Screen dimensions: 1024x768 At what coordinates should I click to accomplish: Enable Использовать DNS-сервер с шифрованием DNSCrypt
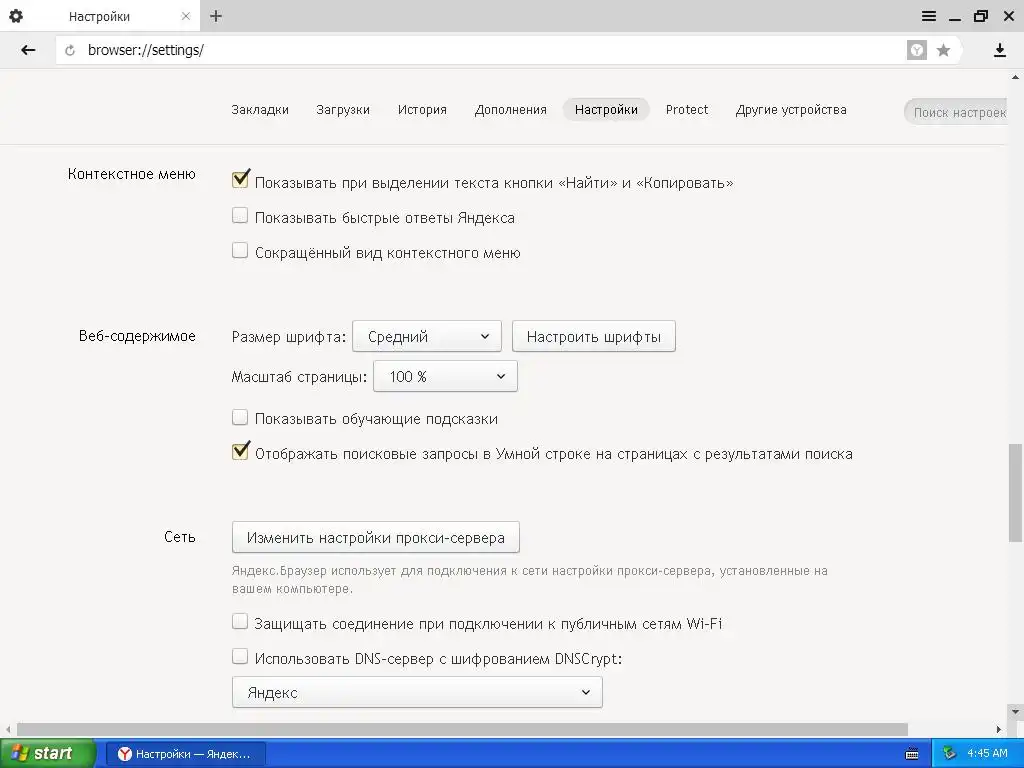point(240,656)
